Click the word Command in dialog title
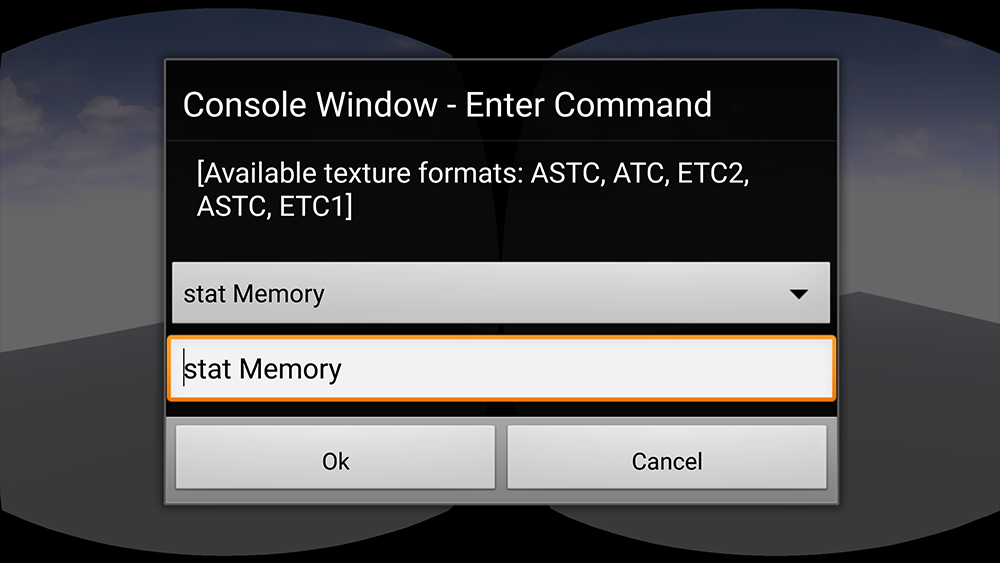The height and width of the screenshot is (563, 1000). coord(633,105)
